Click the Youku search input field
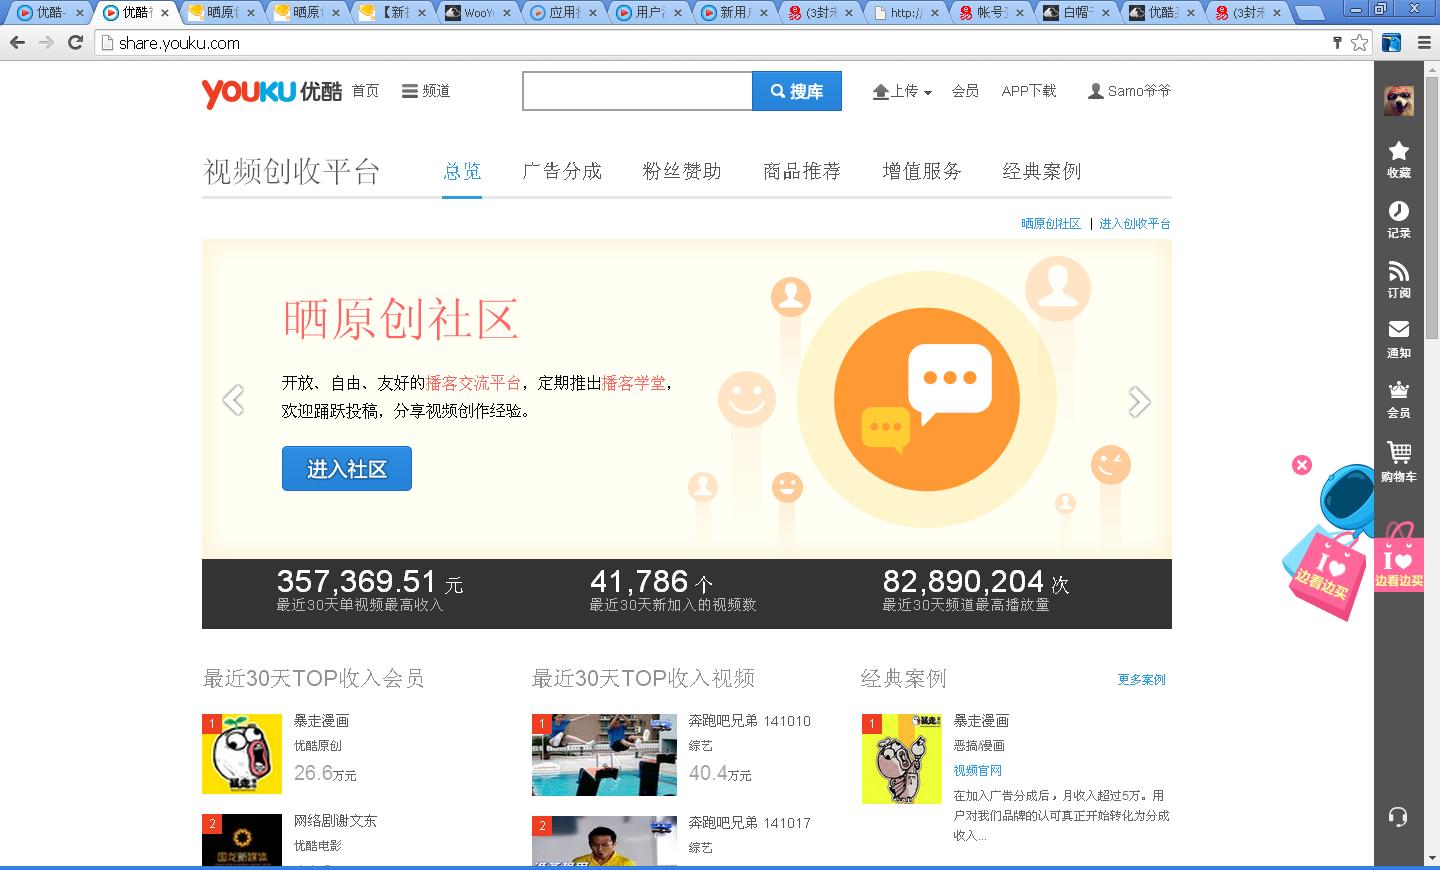 (637, 91)
